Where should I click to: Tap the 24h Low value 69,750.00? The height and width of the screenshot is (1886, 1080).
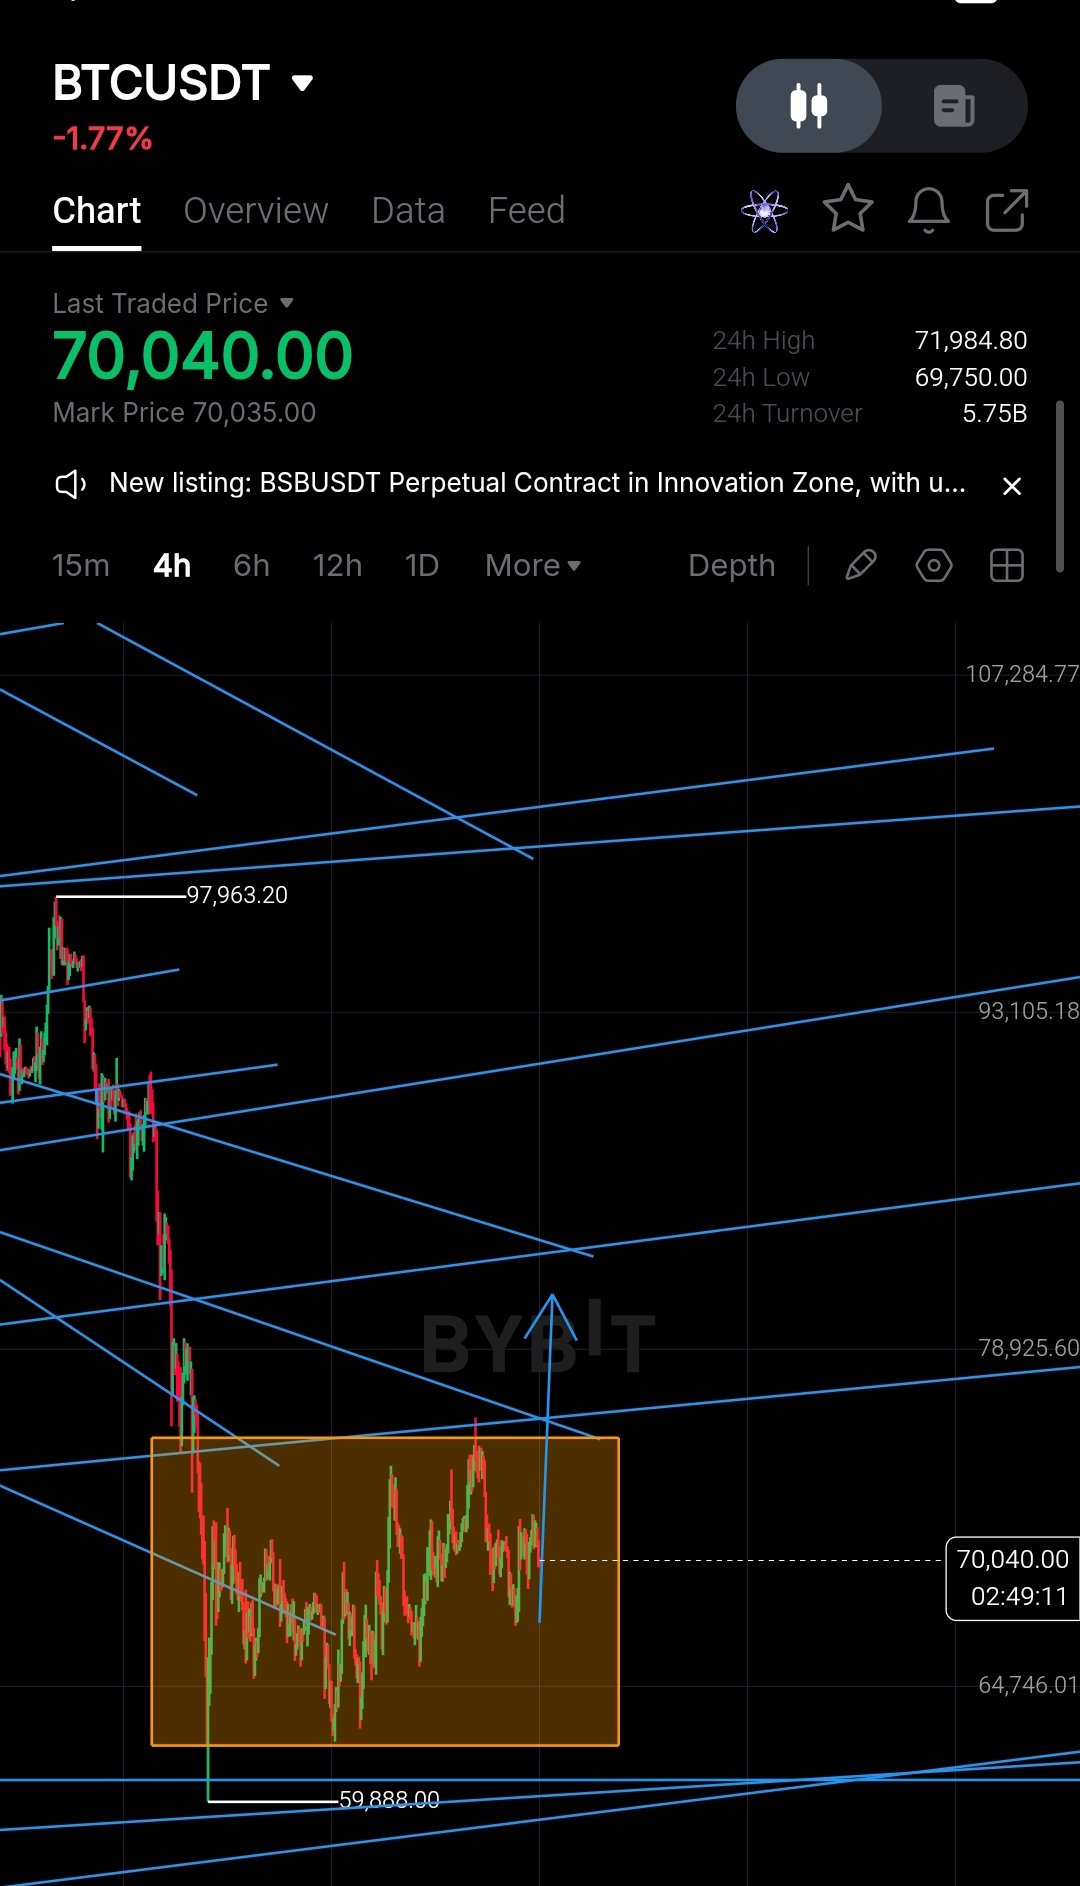(x=971, y=378)
